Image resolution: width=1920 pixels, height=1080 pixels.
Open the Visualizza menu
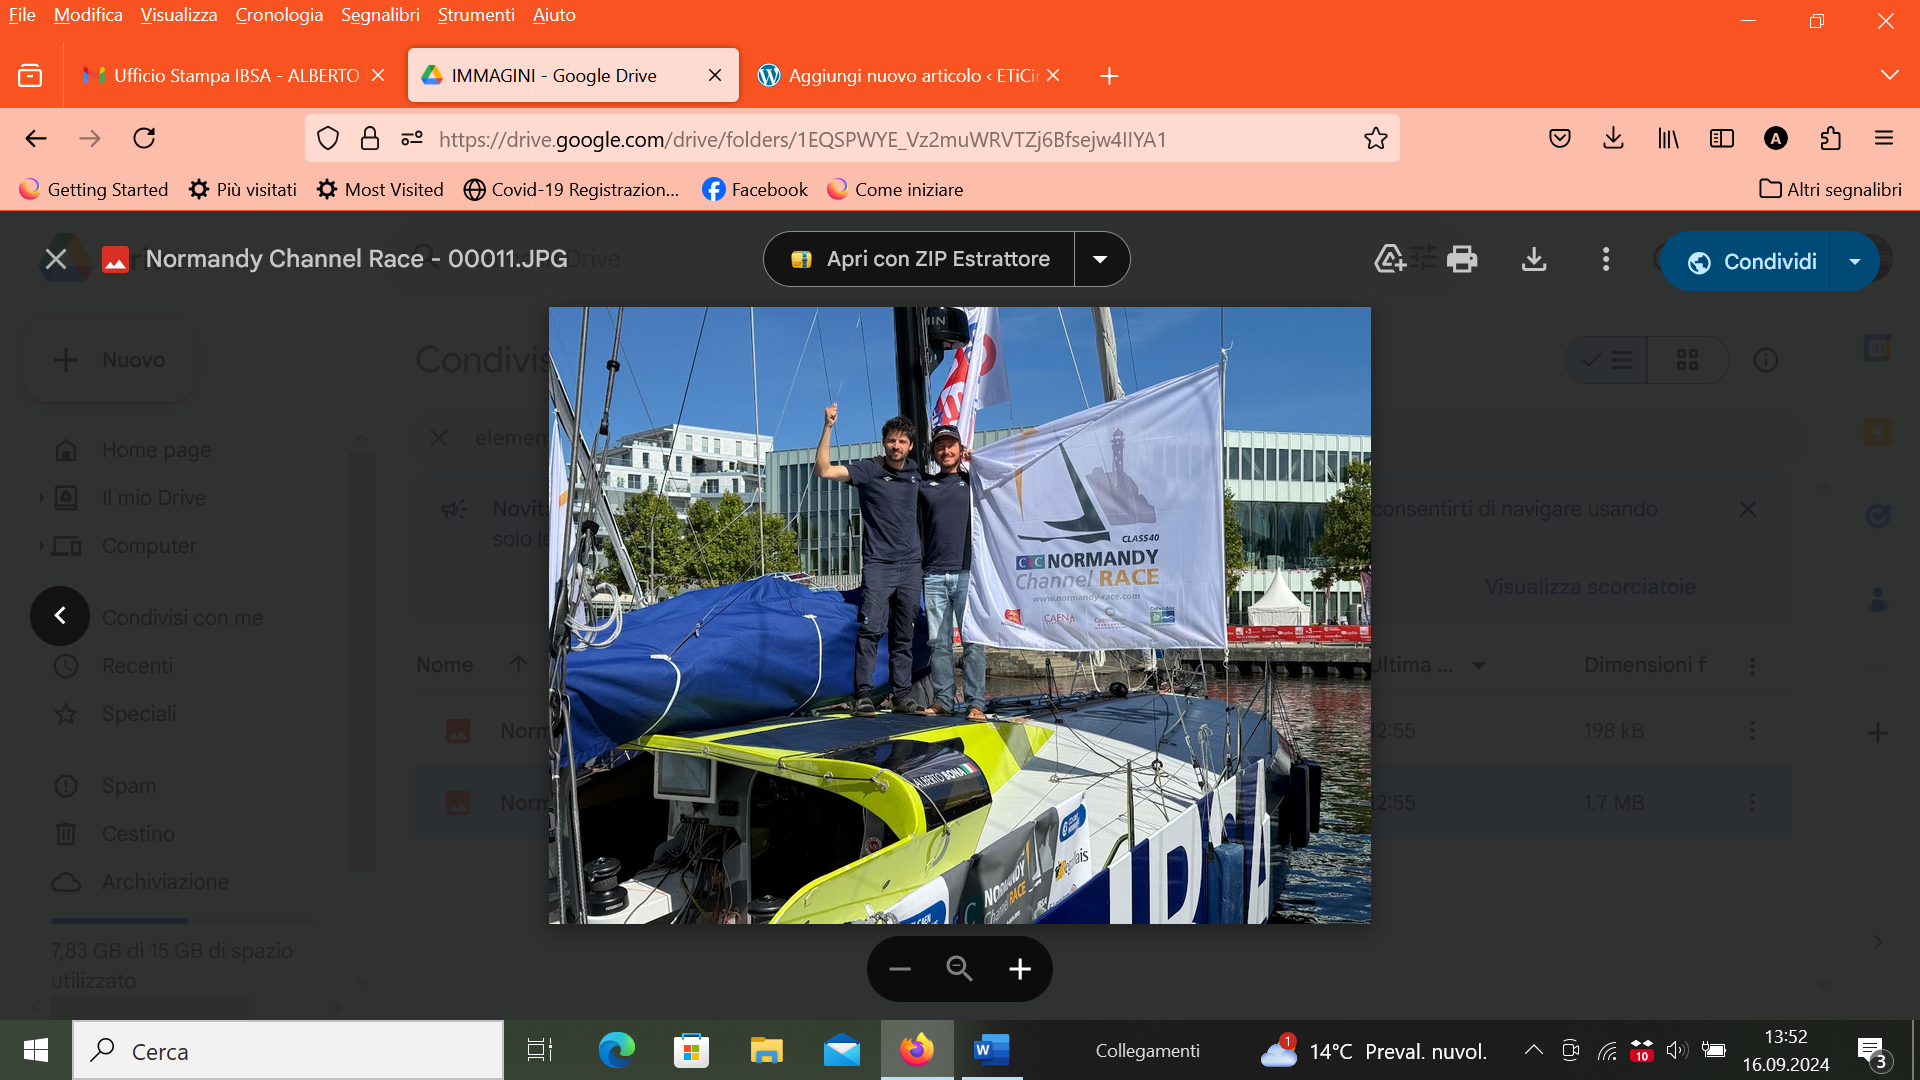[x=179, y=15]
